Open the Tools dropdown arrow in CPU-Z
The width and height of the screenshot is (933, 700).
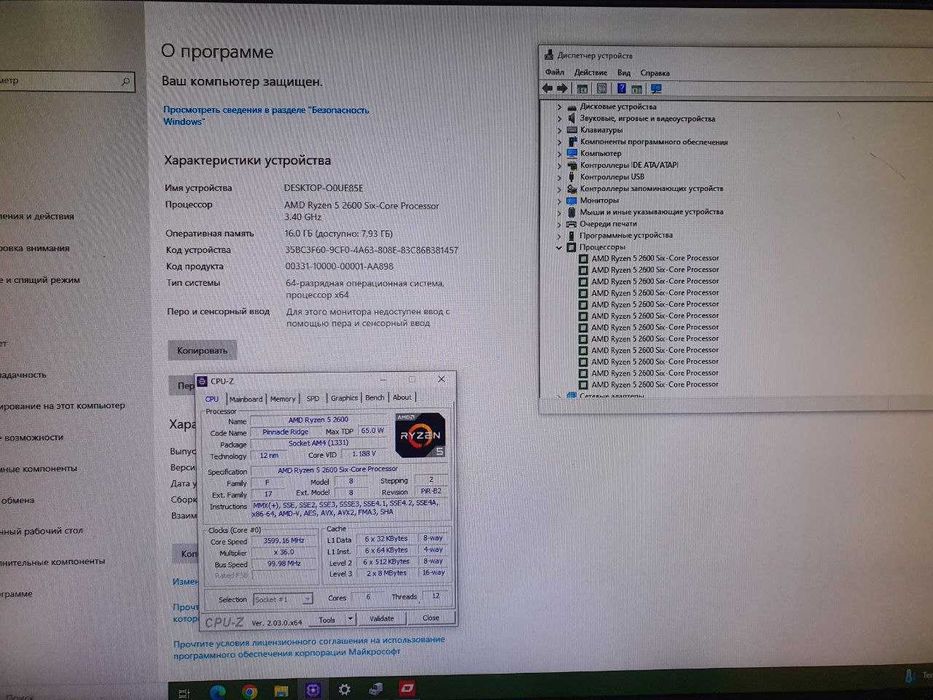[x=350, y=619]
